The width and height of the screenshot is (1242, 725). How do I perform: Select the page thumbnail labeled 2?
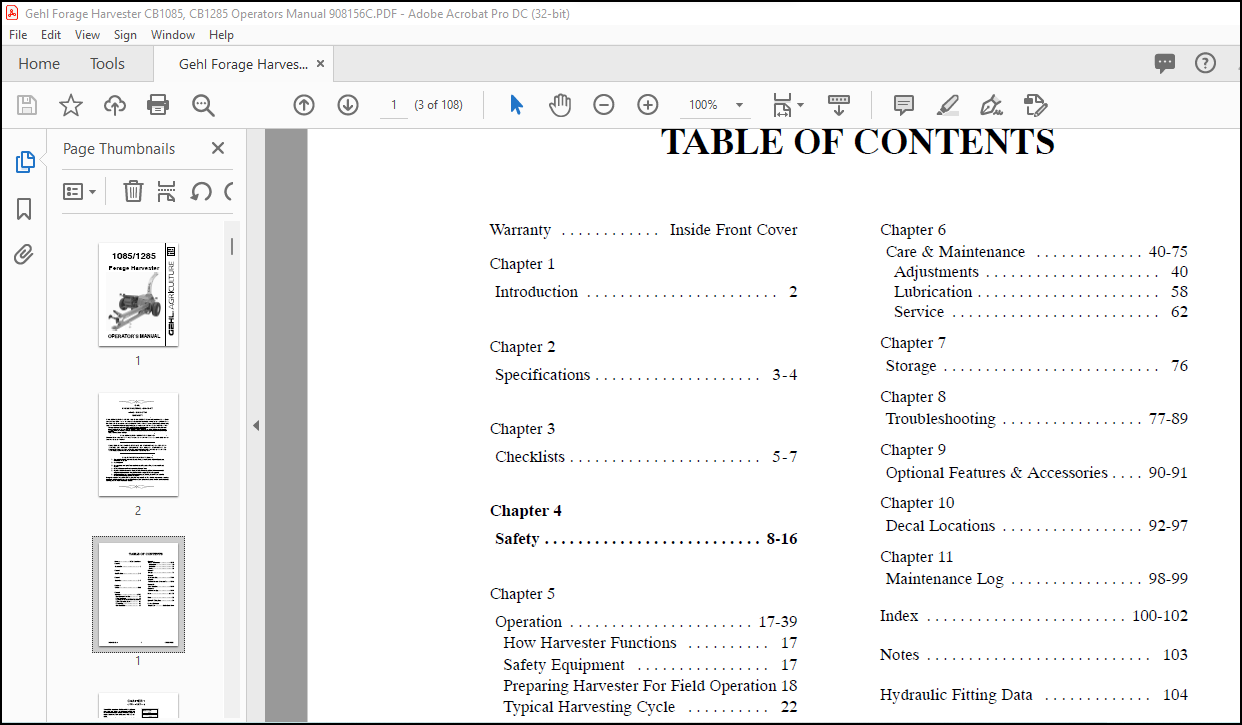[138, 445]
